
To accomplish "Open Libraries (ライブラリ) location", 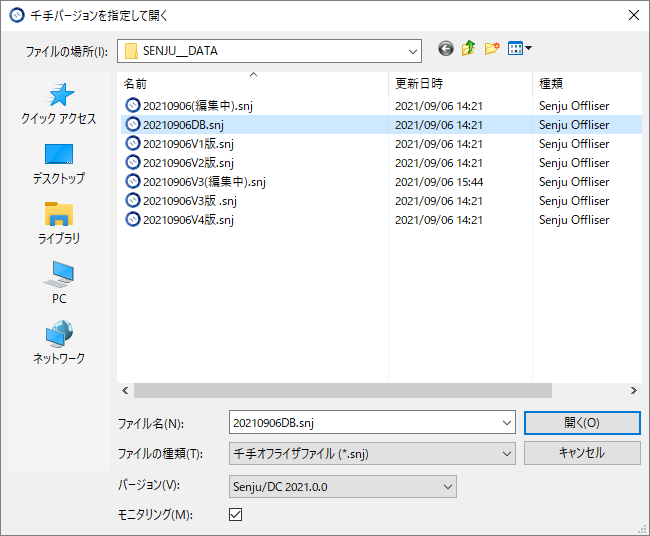I will click(x=59, y=223).
